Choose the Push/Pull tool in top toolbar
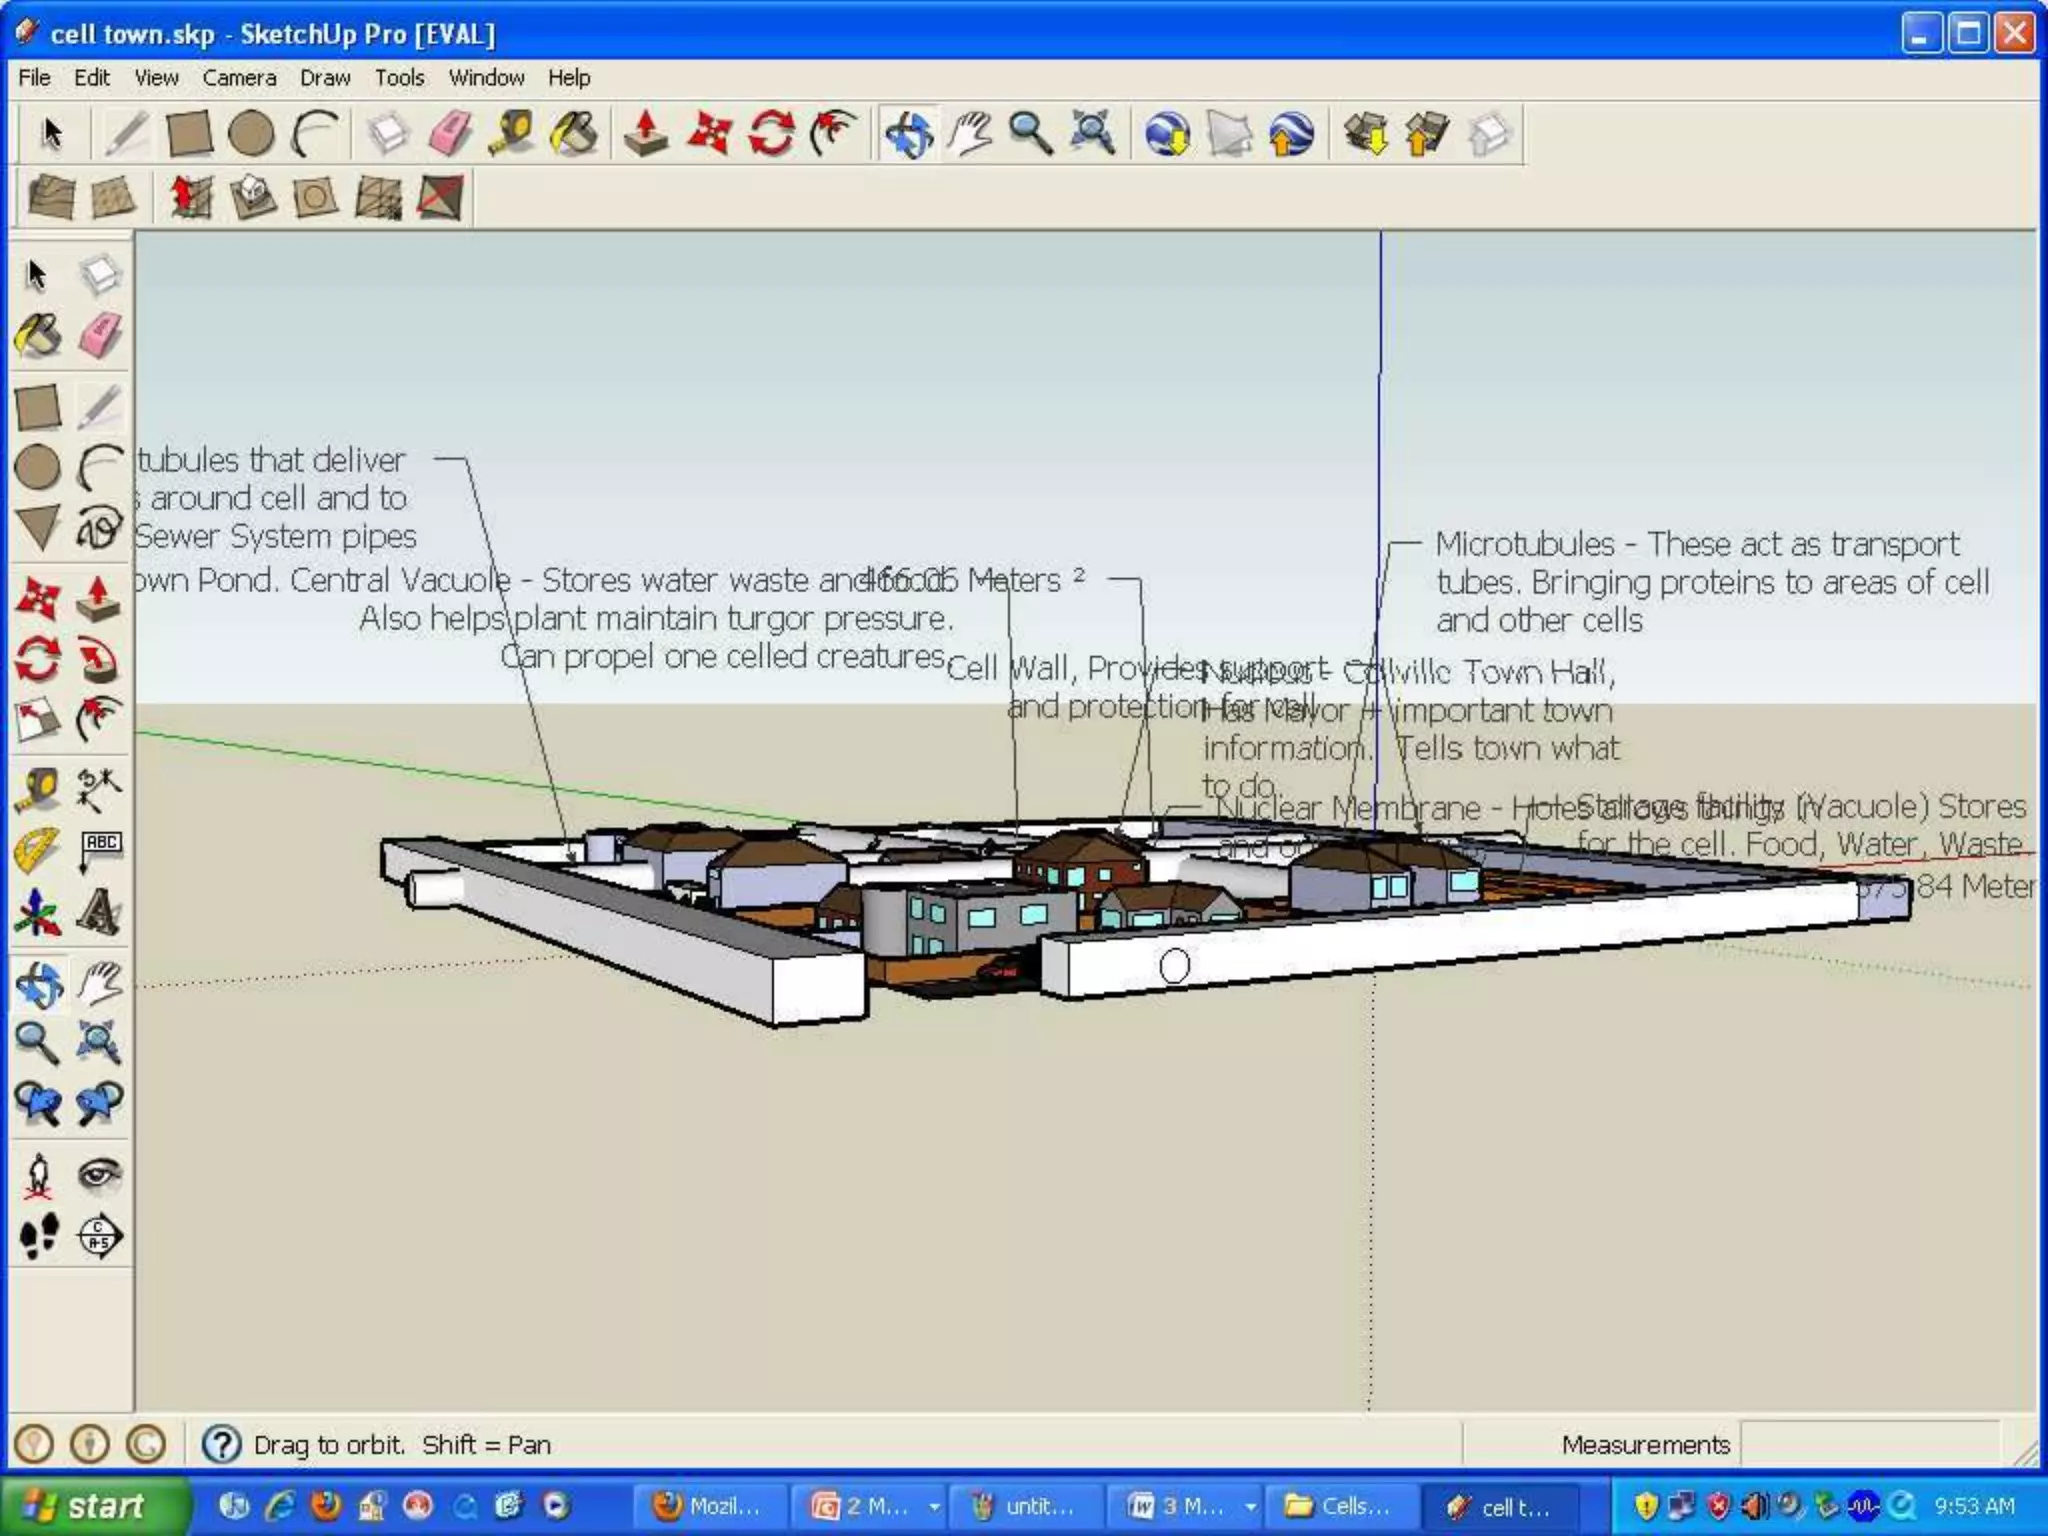This screenshot has width=2048, height=1536. (x=646, y=133)
